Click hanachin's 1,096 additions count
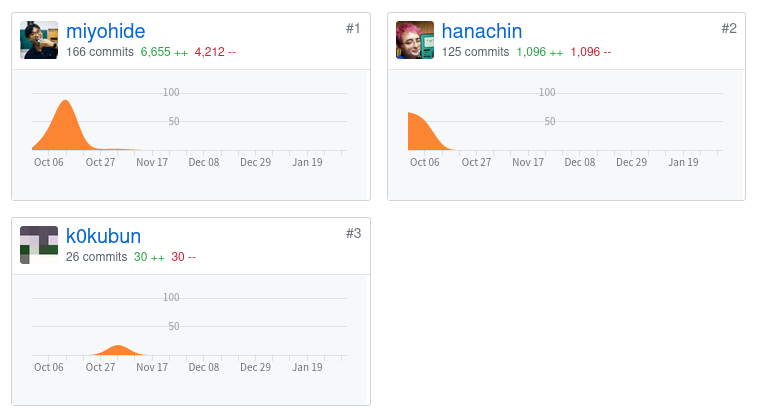This screenshot has height=415, width=757. 540,52
